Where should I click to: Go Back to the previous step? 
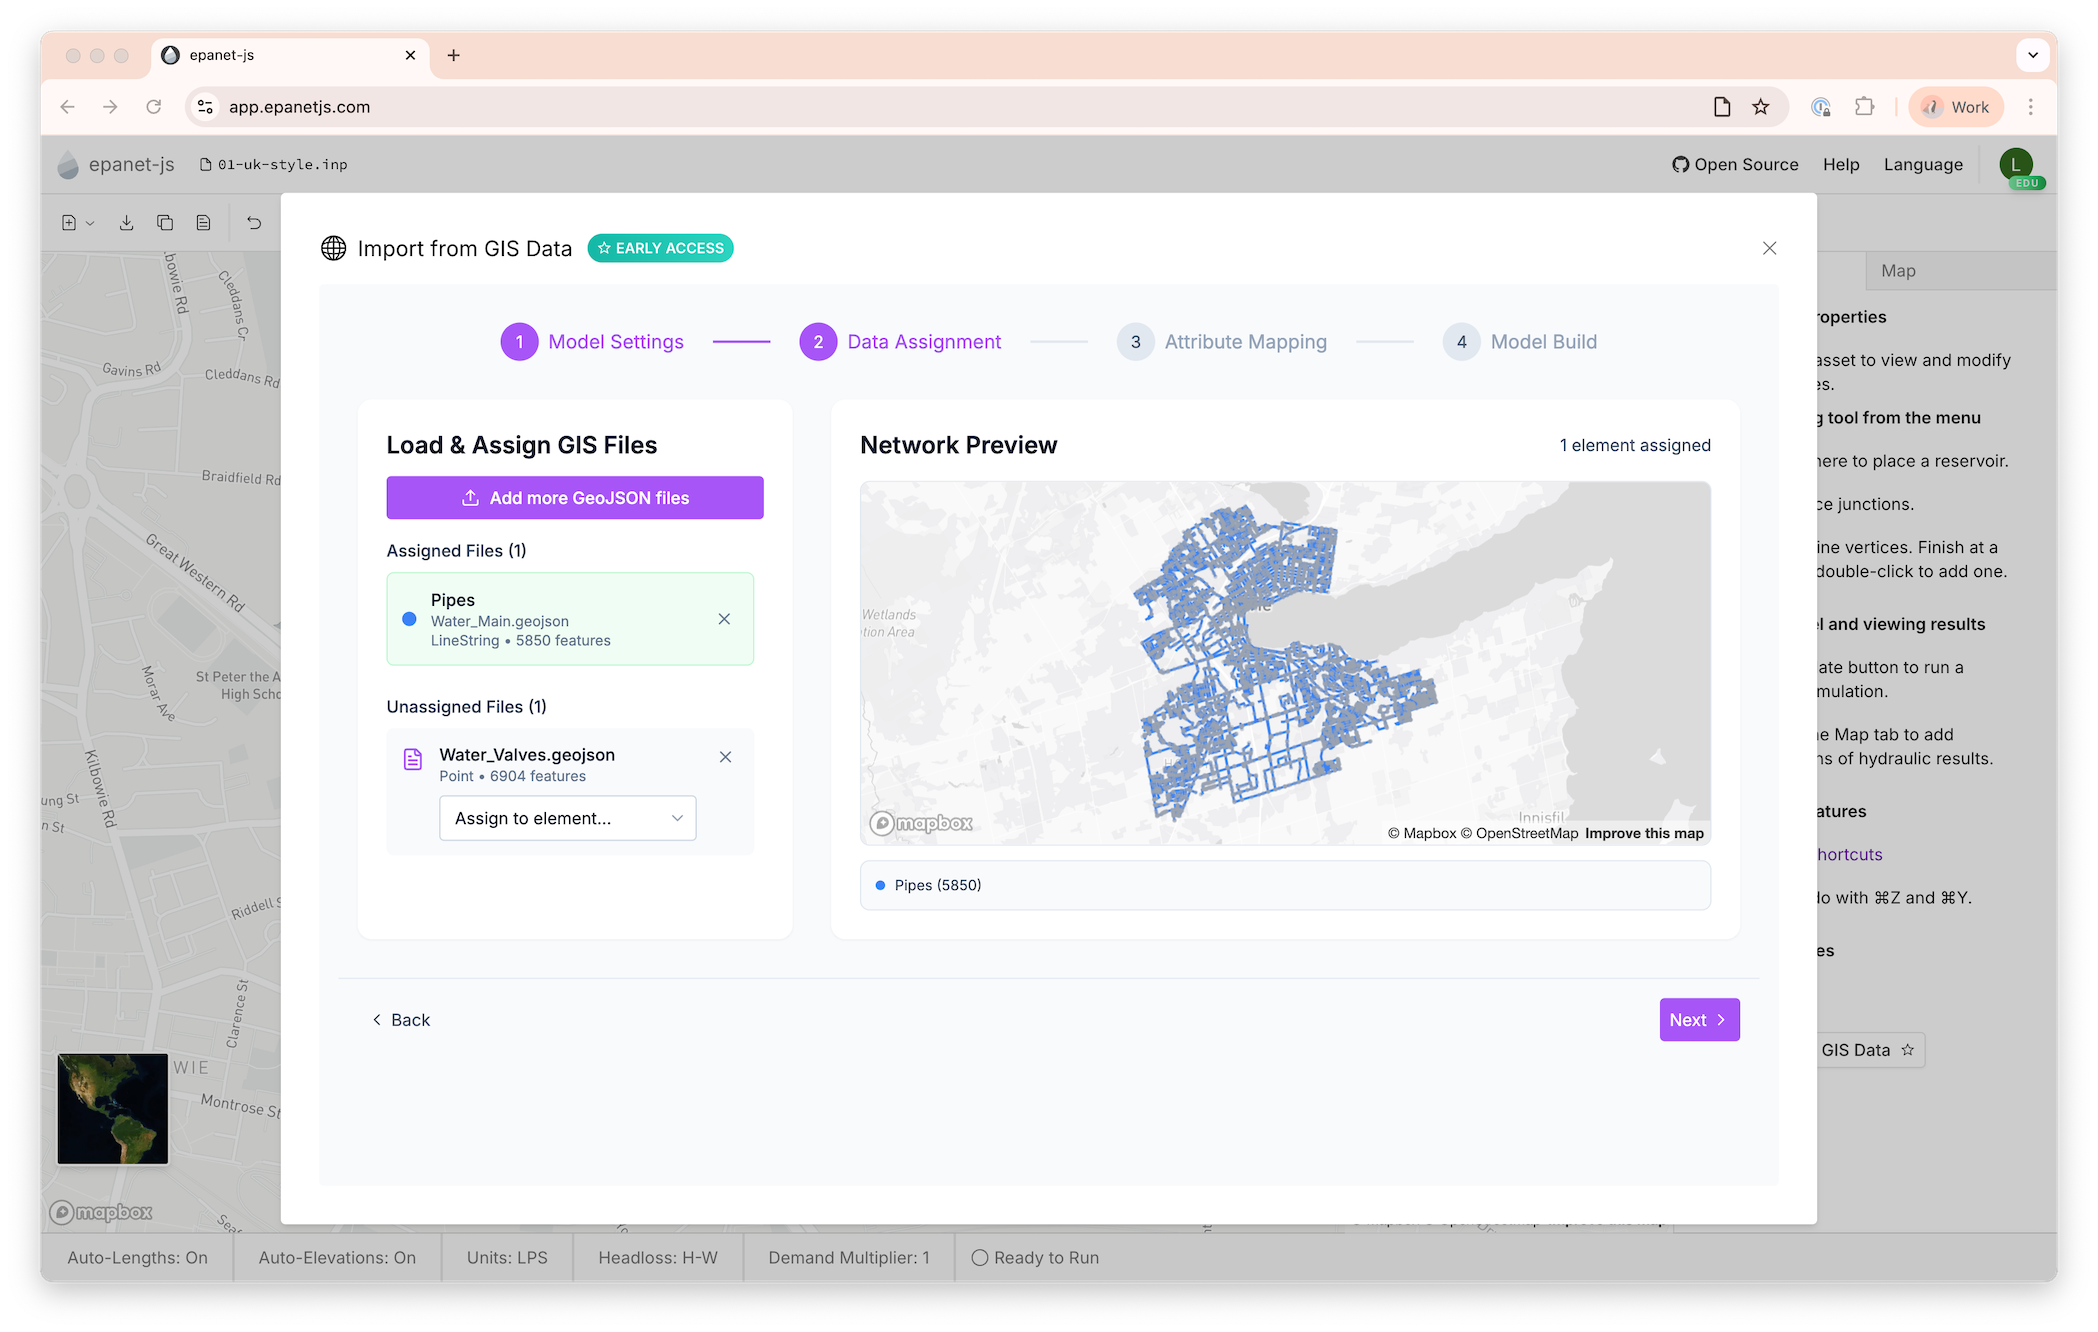click(401, 1020)
